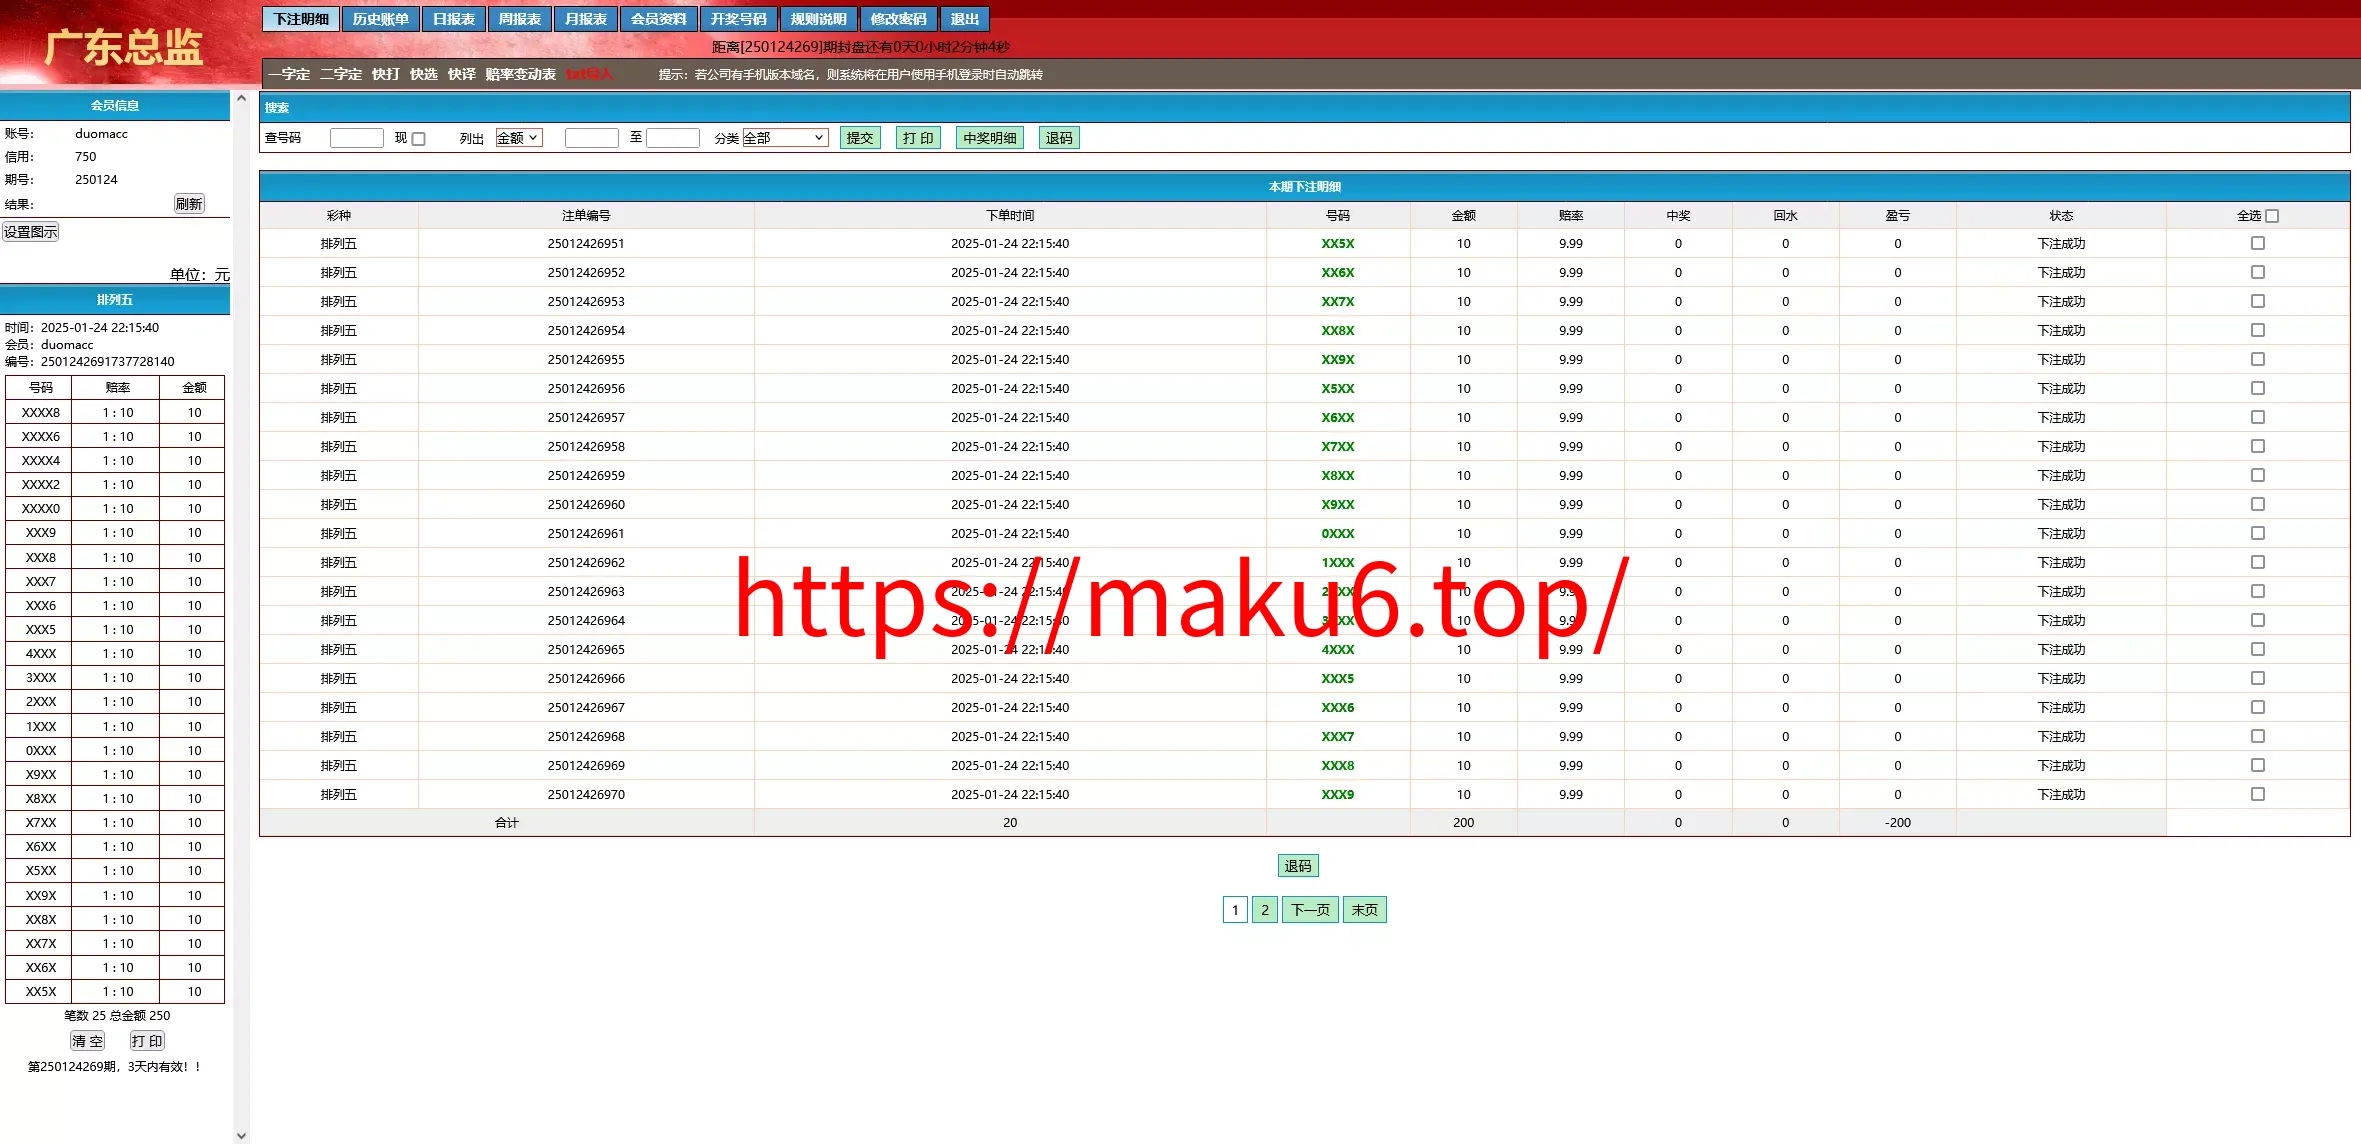Open the 快译 menu item

pyautogui.click(x=462, y=74)
